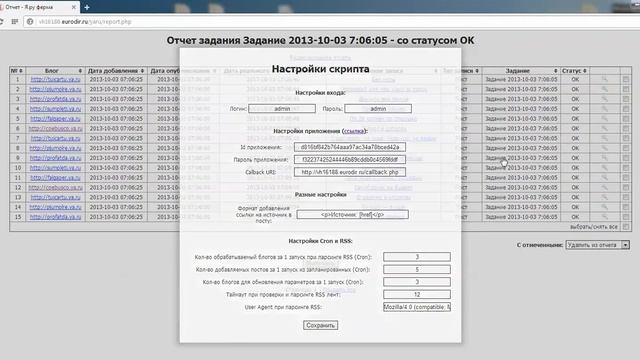640x360 pixels.
Task: Click the Сохранить button
Action: point(320,325)
